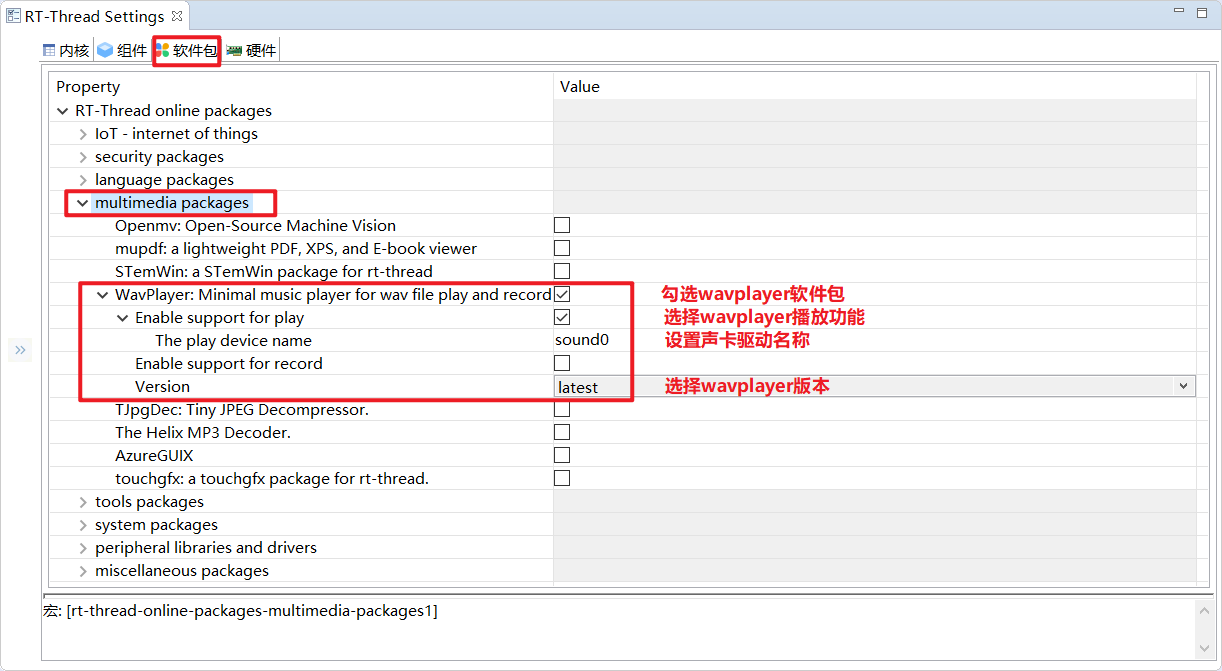
Task: Select The play device name row
Action: (x=234, y=341)
